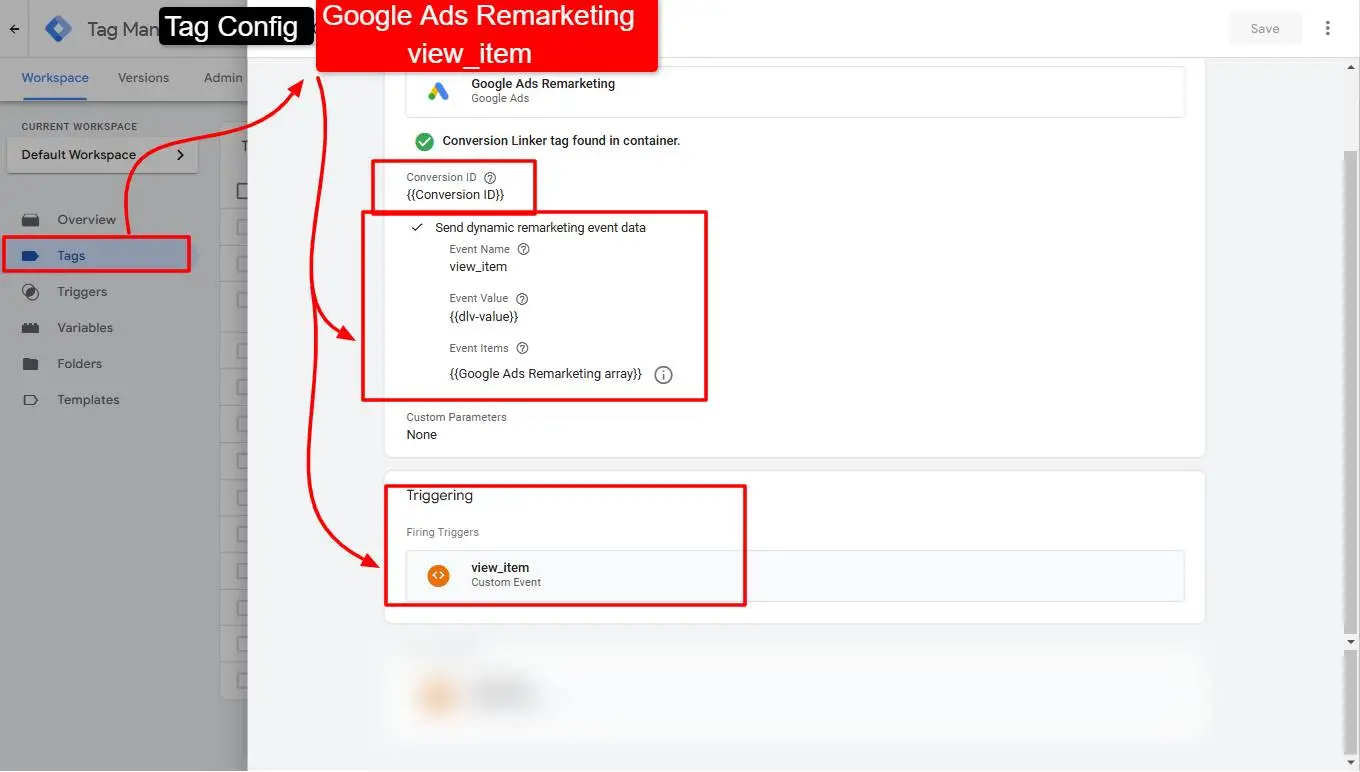Click the Google Tag Manager logo

[59, 29]
